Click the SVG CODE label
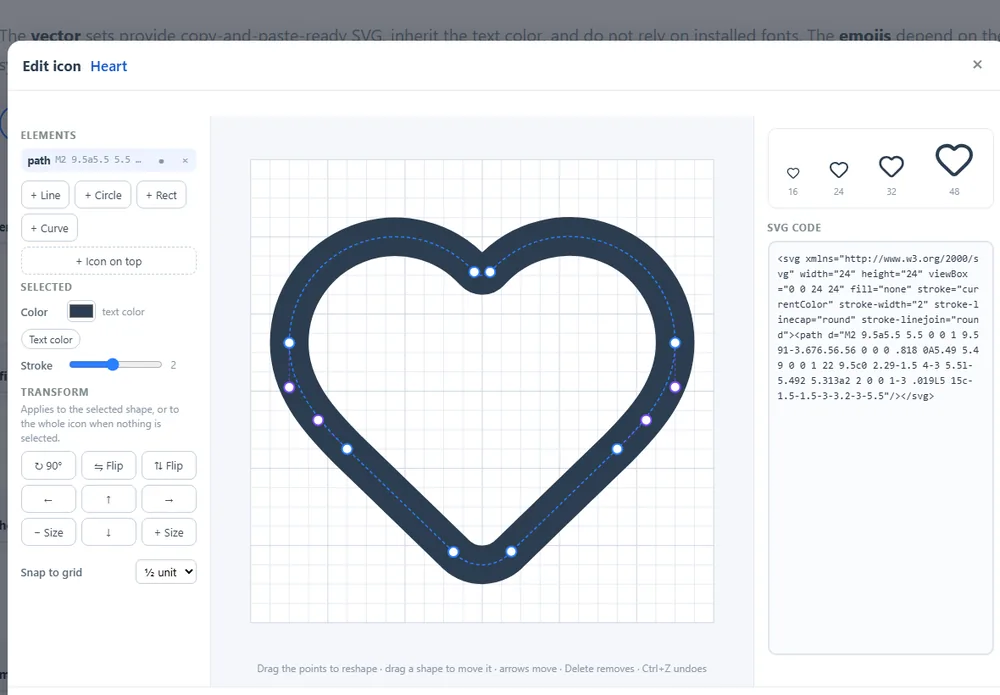Screen dimensions: 1000x695 794,228
